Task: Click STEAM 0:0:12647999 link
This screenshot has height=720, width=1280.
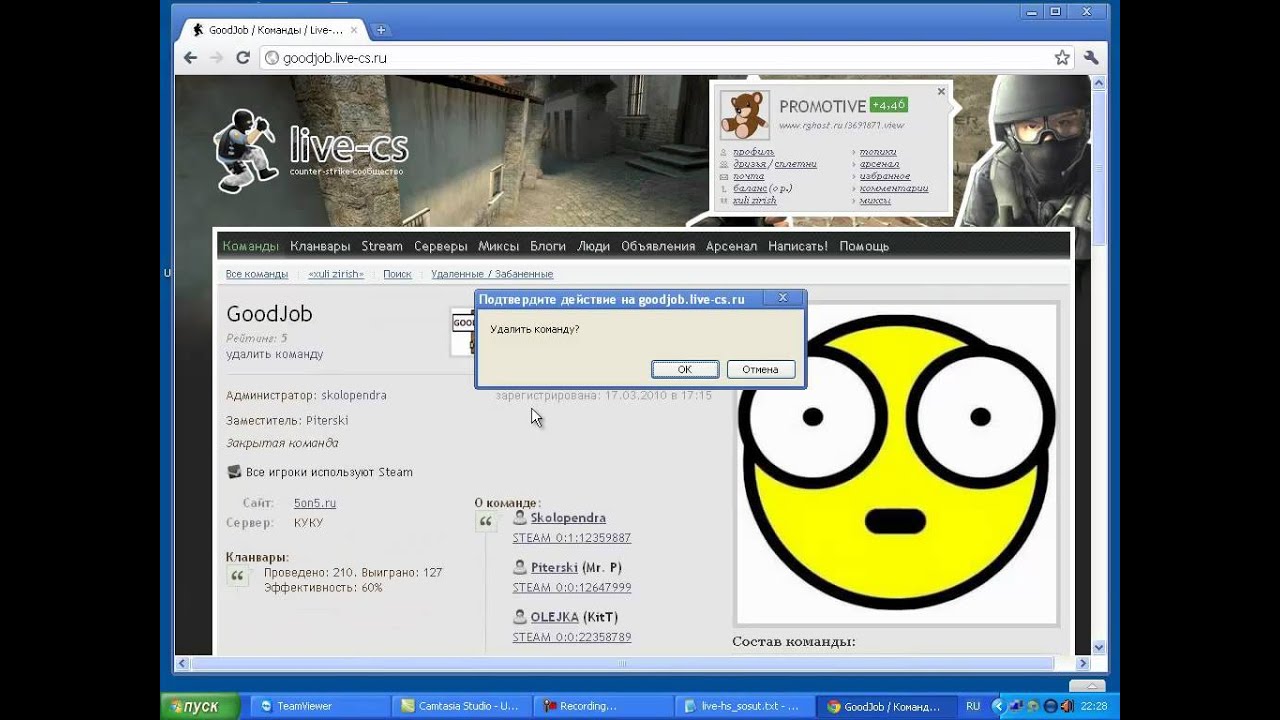Action: (x=572, y=588)
